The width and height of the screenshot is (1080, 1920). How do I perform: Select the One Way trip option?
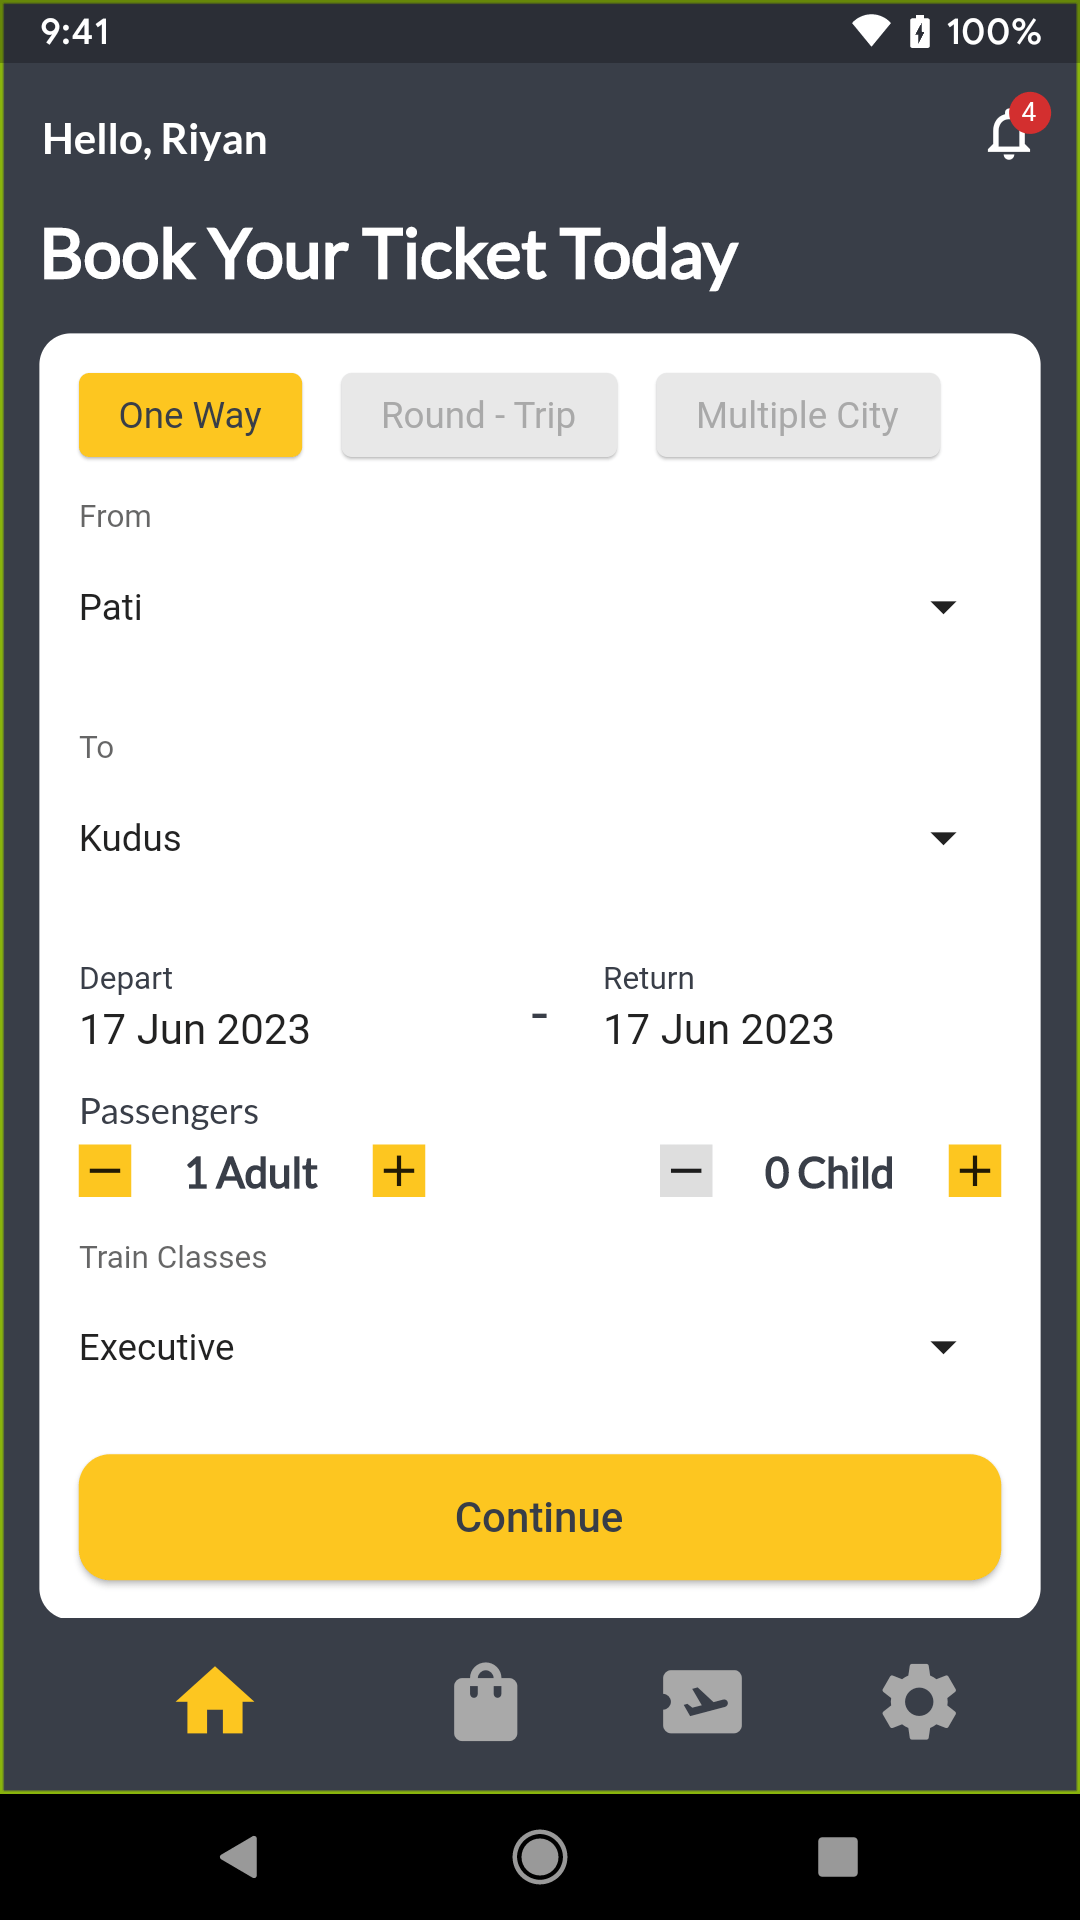click(190, 415)
